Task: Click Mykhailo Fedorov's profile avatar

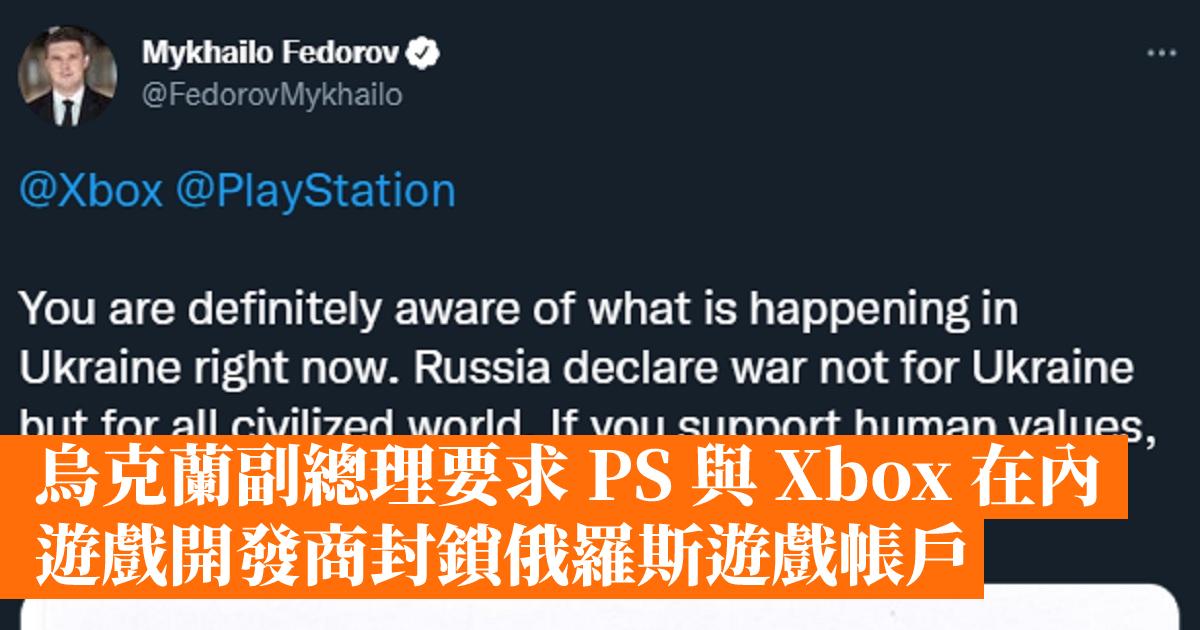Action: (68, 76)
